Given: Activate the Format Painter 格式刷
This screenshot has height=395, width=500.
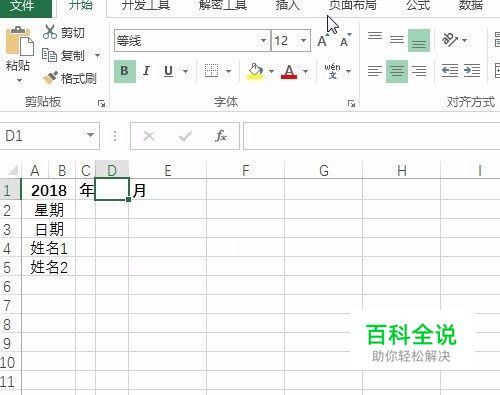Looking at the screenshot, I should pos(69,78).
